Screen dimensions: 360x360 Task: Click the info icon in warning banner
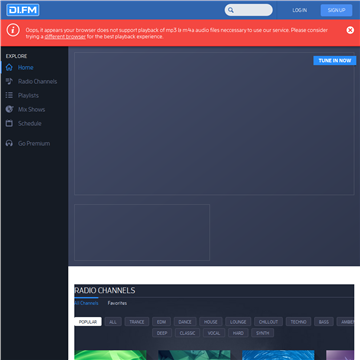pyautogui.click(x=13, y=30)
